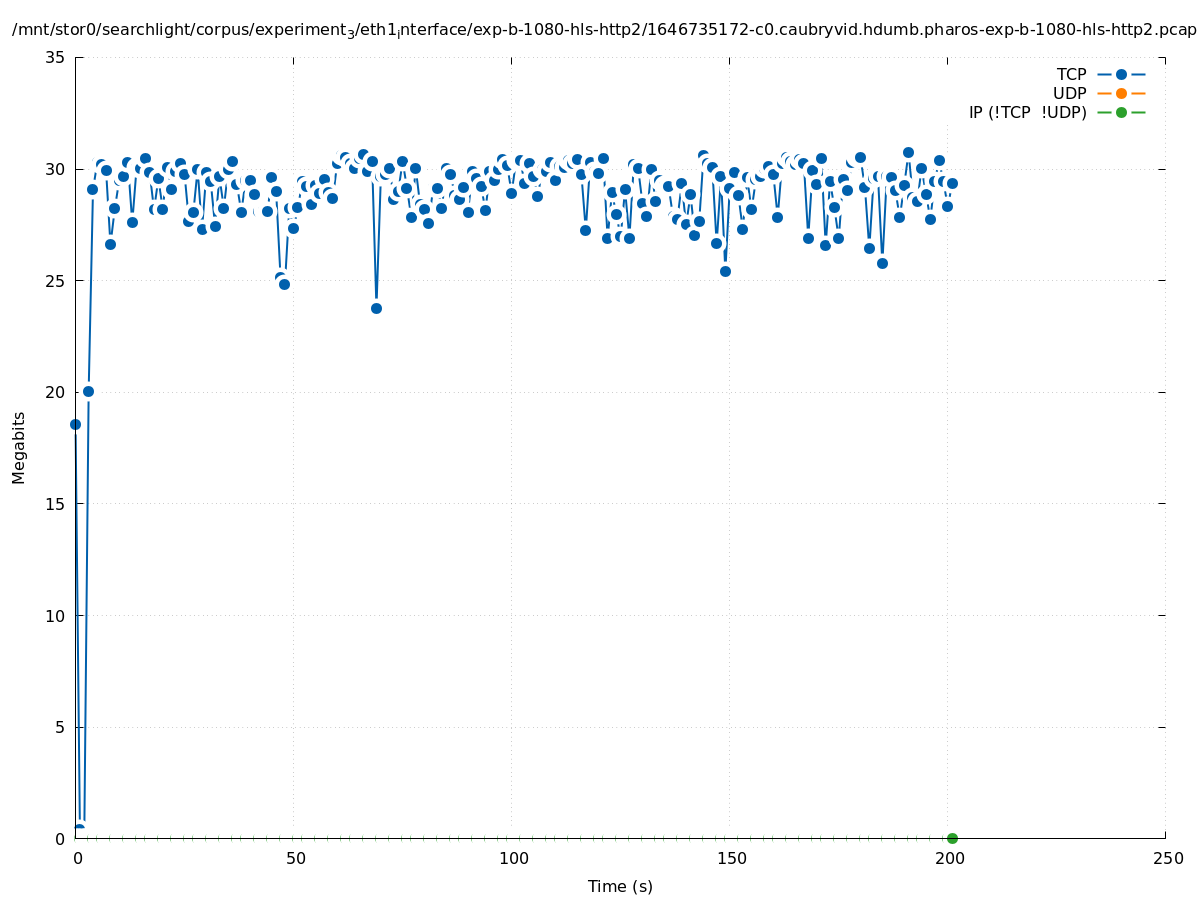The height and width of the screenshot is (900, 1197).
Task: Select the green data point at 200 seconds
Action: (952, 838)
